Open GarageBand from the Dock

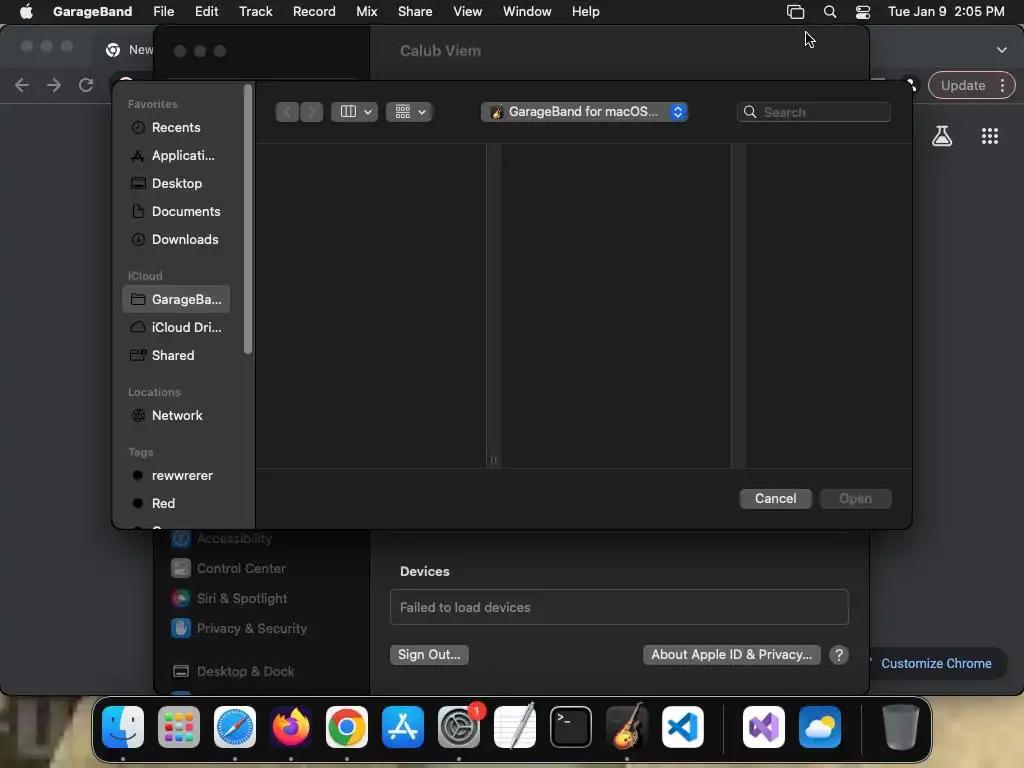click(x=627, y=727)
